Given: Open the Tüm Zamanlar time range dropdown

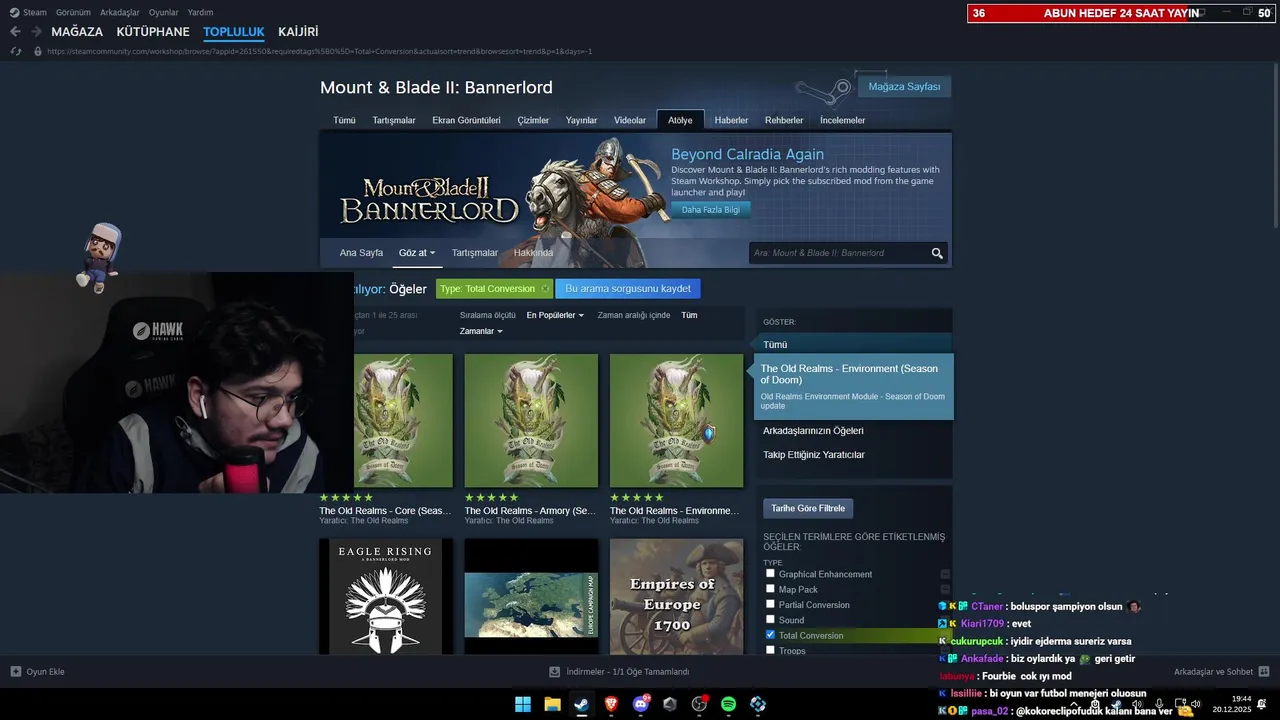Looking at the screenshot, I should [x=481, y=331].
